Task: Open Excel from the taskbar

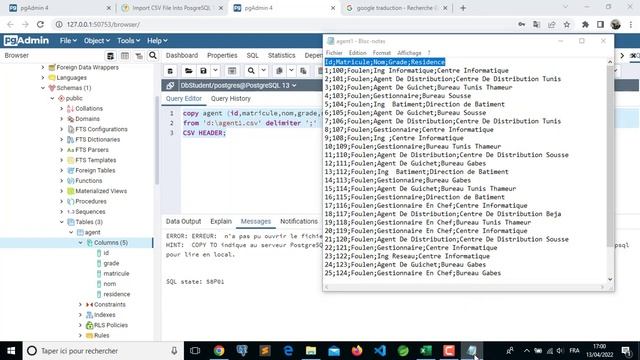Action: (x=426, y=351)
